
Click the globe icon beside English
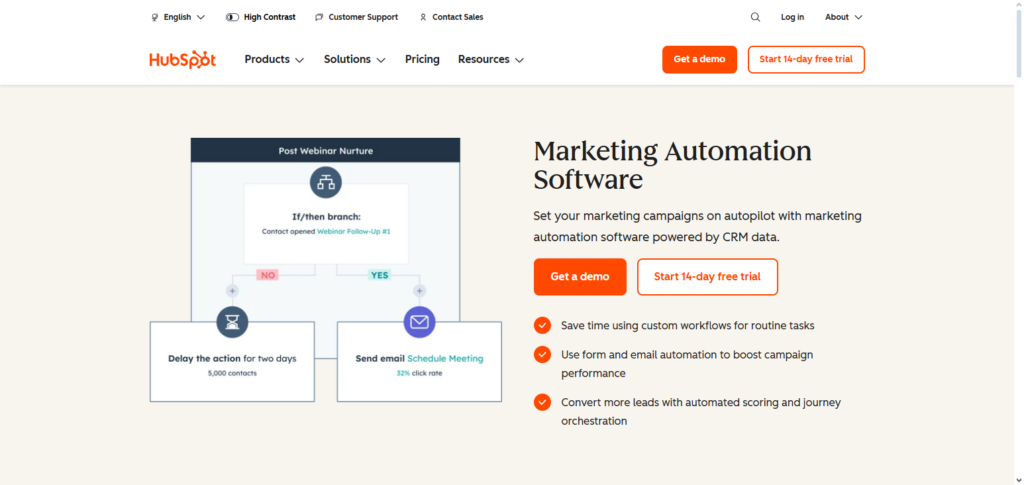(x=155, y=18)
